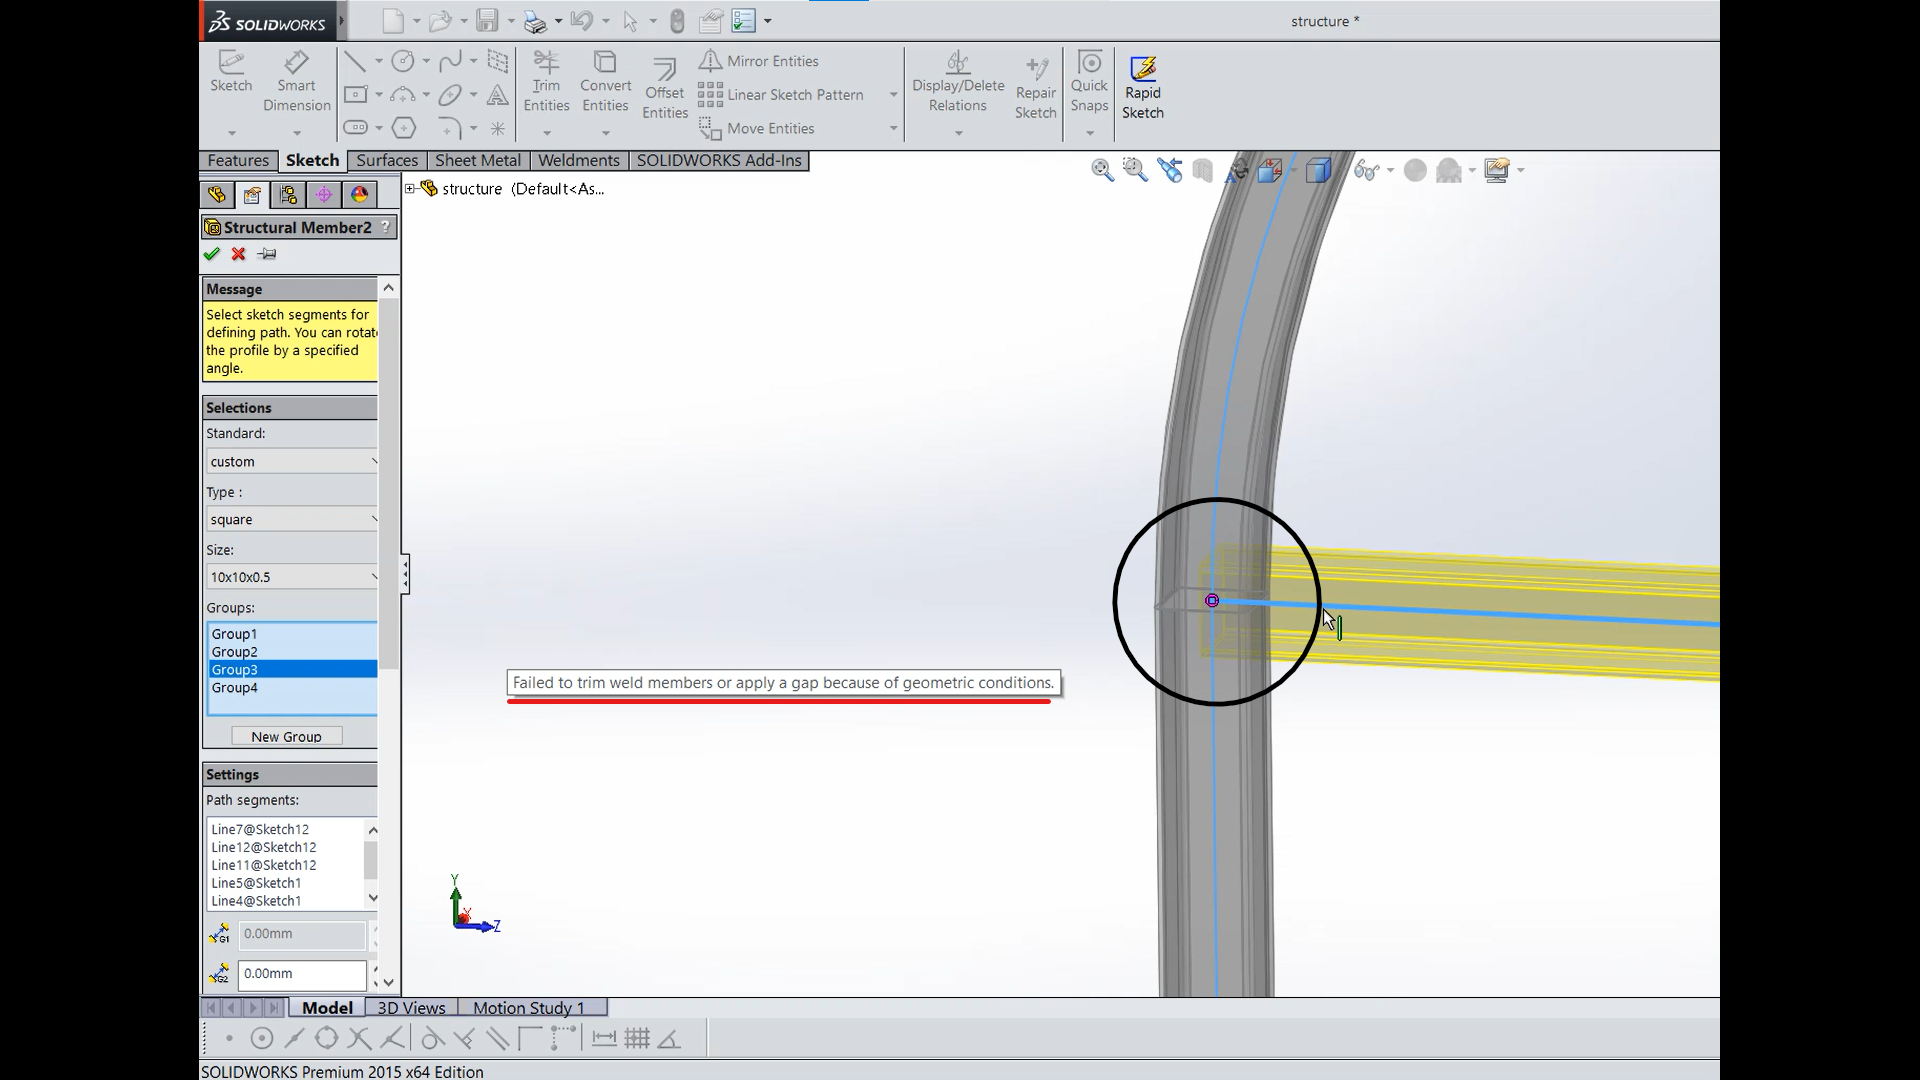Open Structural Member help question mark
The height and width of the screenshot is (1080, 1920).
coord(385,227)
